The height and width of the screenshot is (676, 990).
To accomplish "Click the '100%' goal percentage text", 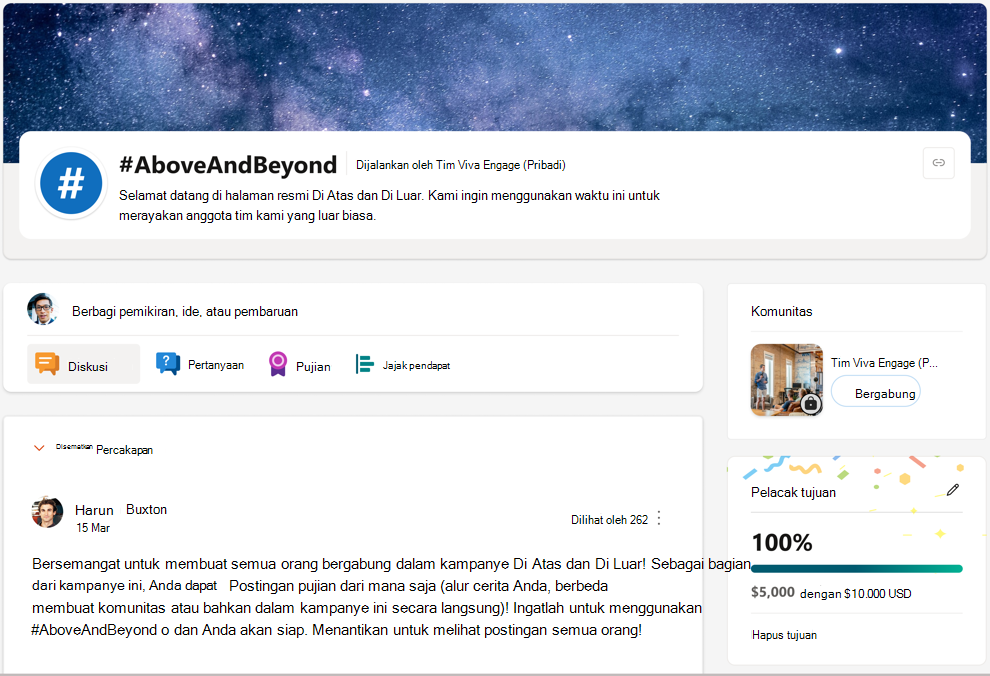I will pos(782,542).
